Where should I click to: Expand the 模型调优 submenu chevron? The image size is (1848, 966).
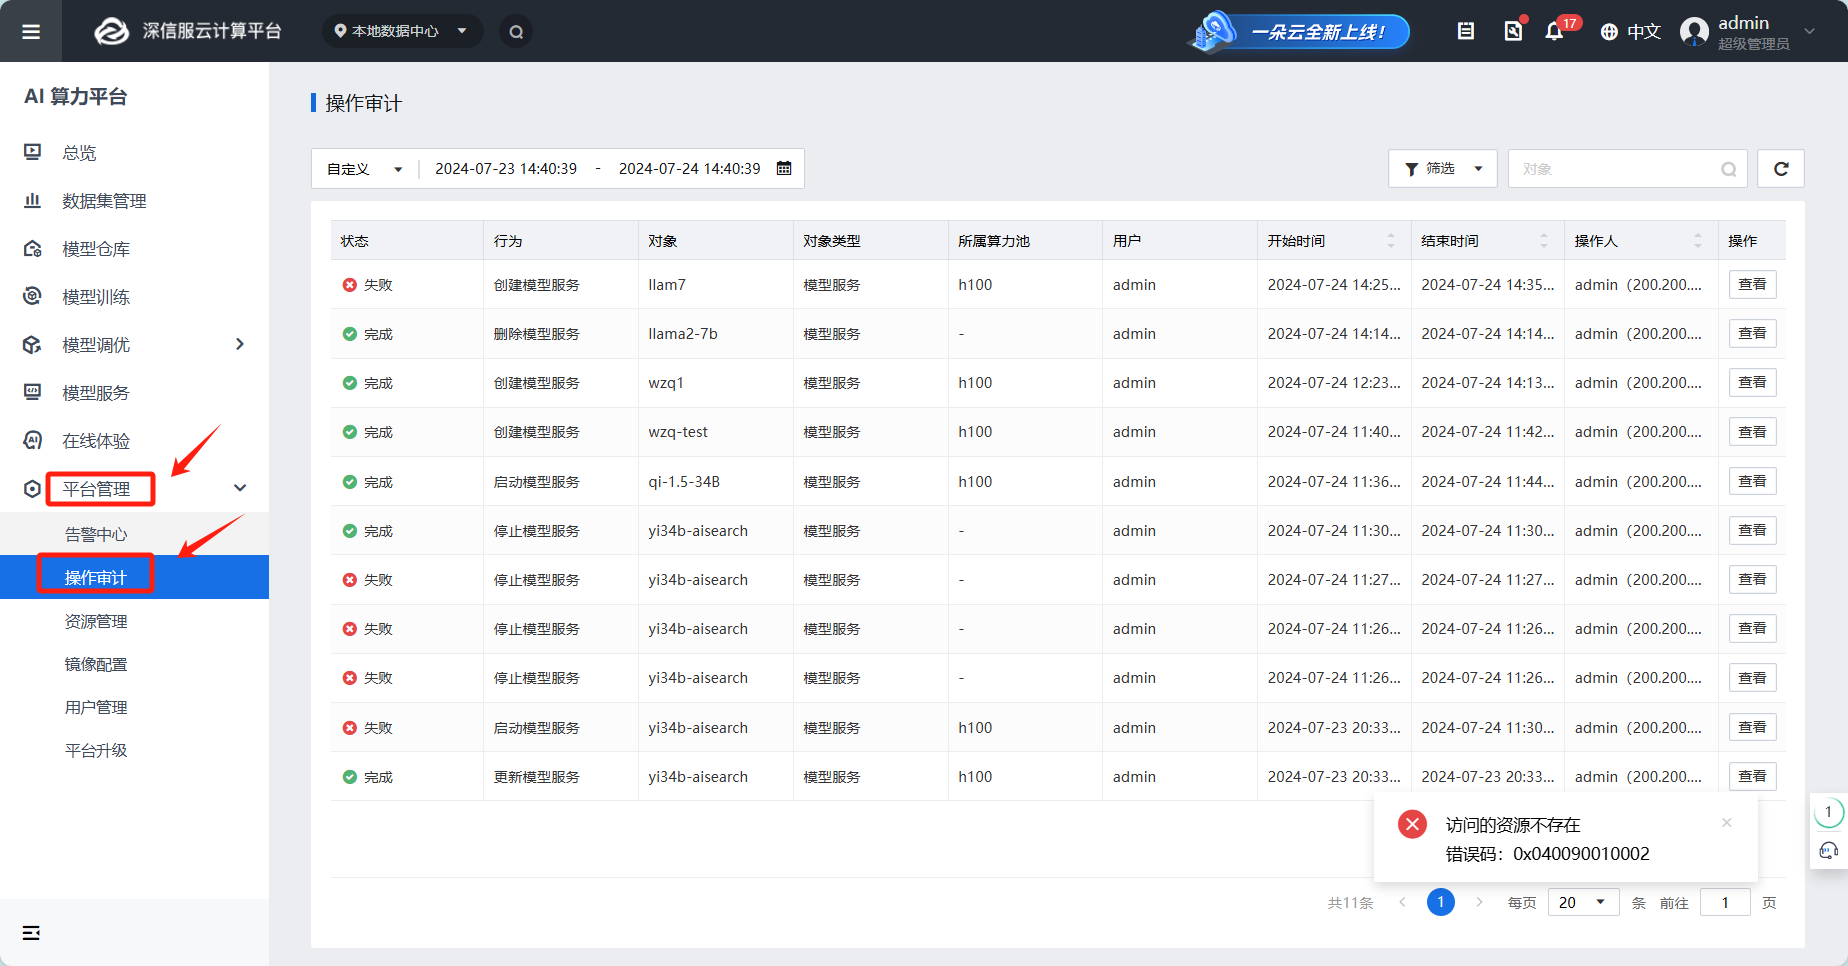240,344
